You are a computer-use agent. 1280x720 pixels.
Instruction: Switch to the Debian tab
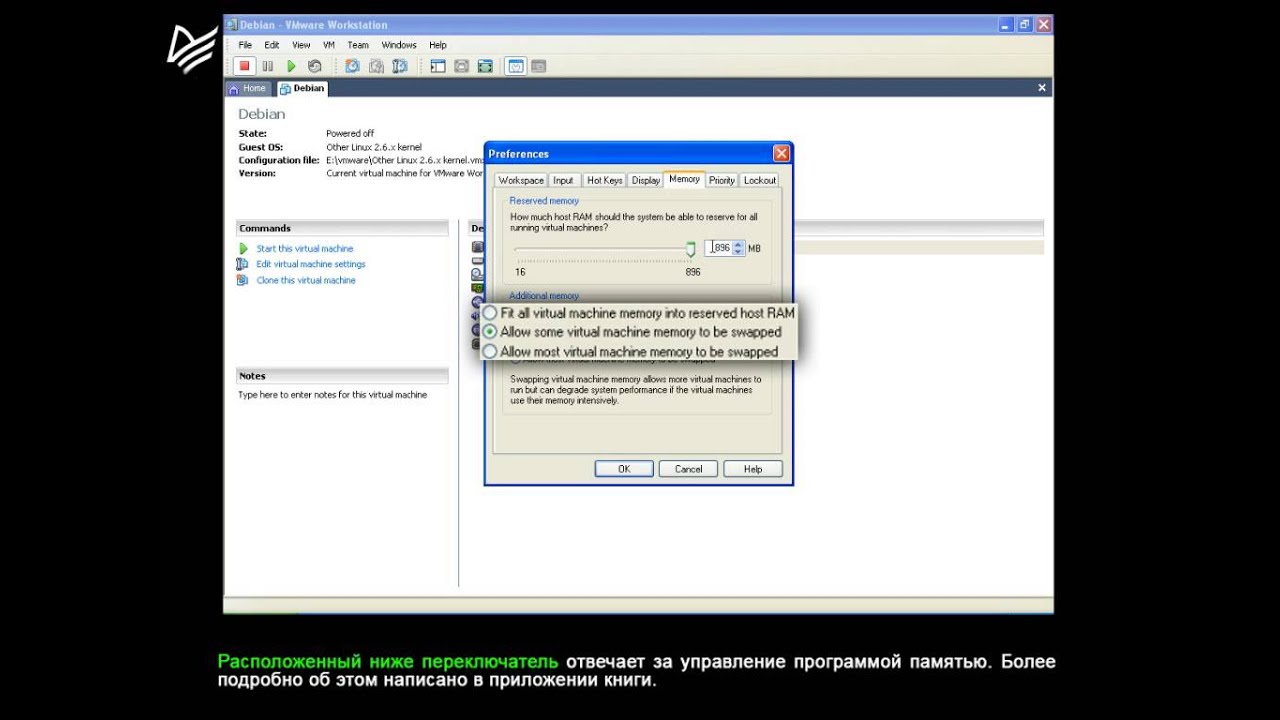pyautogui.click(x=302, y=88)
